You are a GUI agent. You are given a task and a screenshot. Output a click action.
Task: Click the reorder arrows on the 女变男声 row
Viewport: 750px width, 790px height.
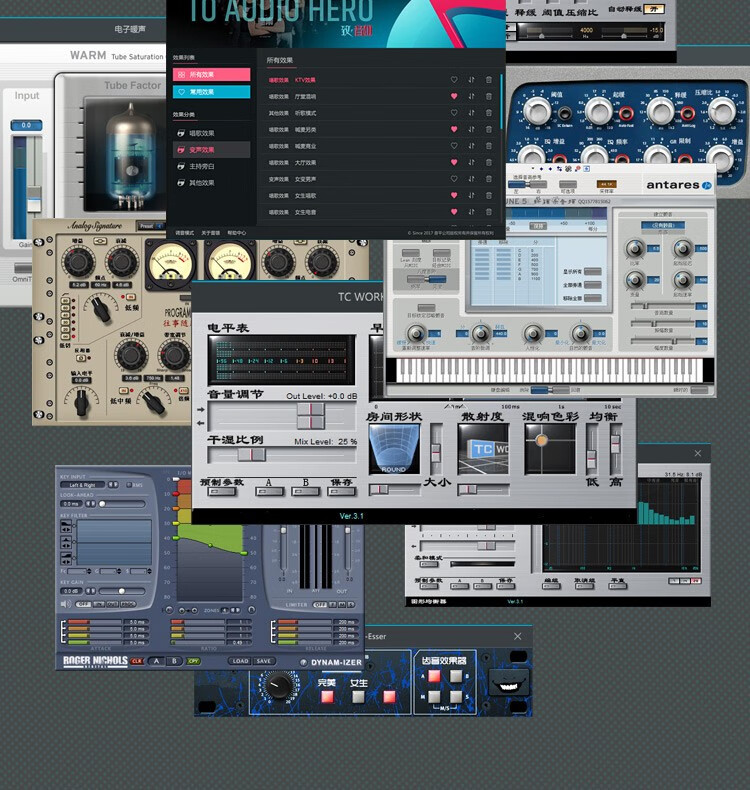pyautogui.click(x=471, y=179)
